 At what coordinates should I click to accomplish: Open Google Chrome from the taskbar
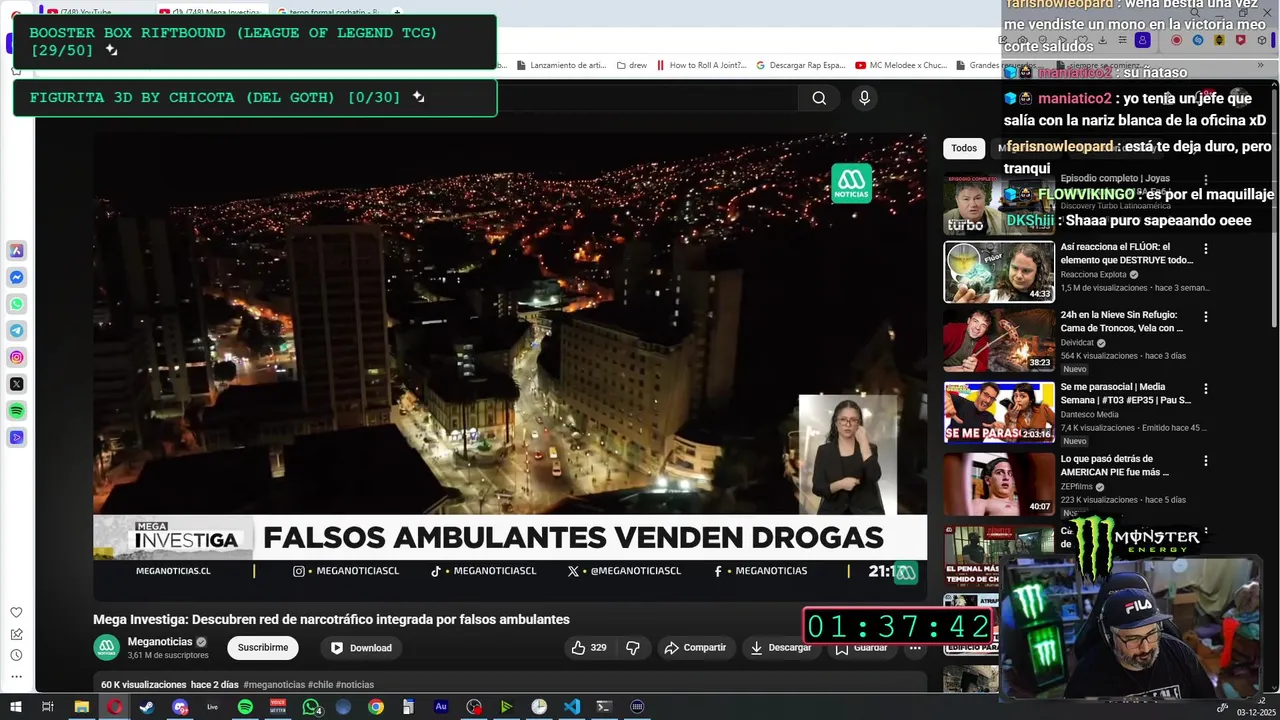376,707
